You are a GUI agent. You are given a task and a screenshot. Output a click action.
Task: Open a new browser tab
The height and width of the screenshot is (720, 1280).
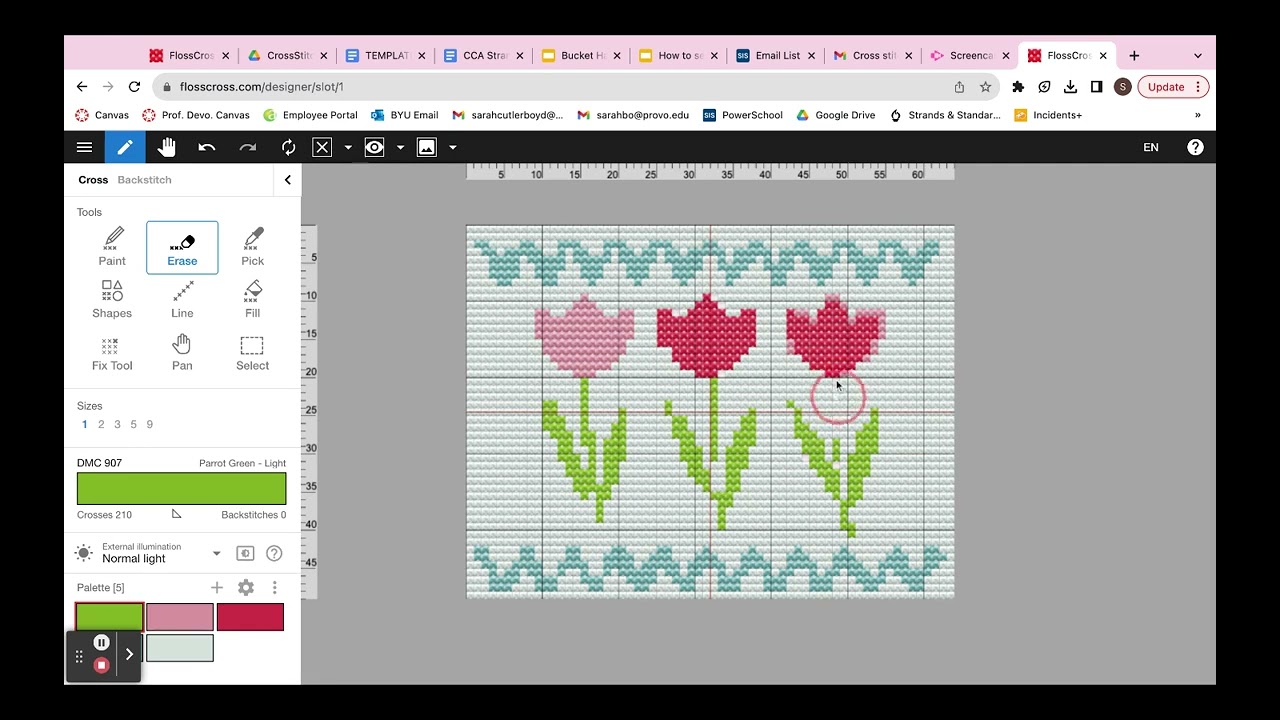point(1134,56)
